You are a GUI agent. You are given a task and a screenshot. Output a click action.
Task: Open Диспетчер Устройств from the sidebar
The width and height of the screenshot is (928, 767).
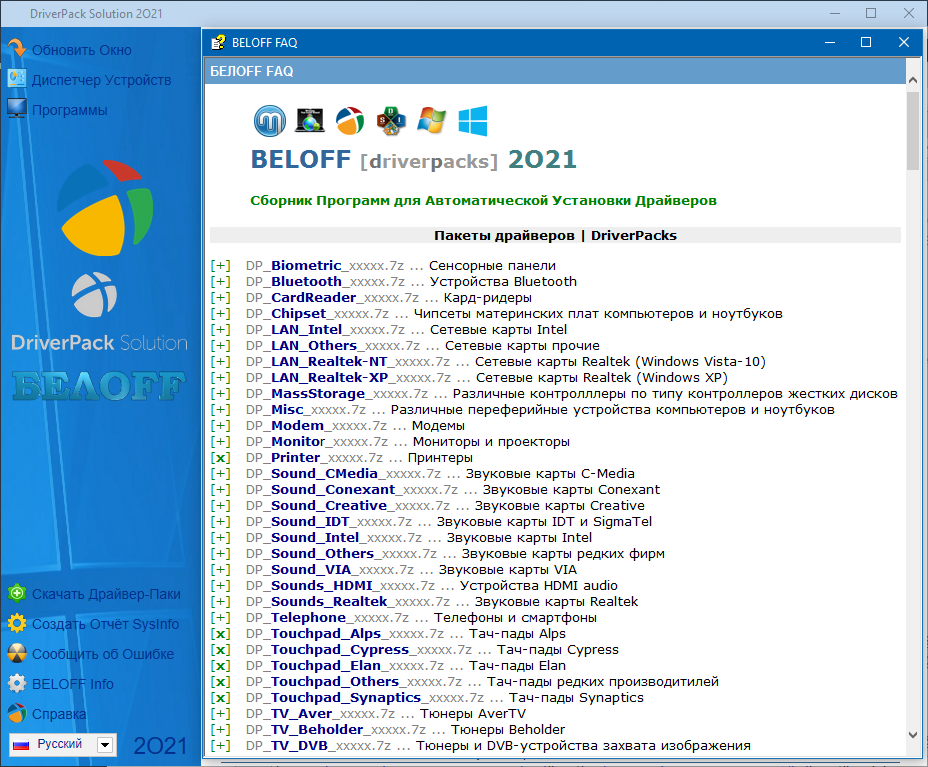tap(100, 80)
